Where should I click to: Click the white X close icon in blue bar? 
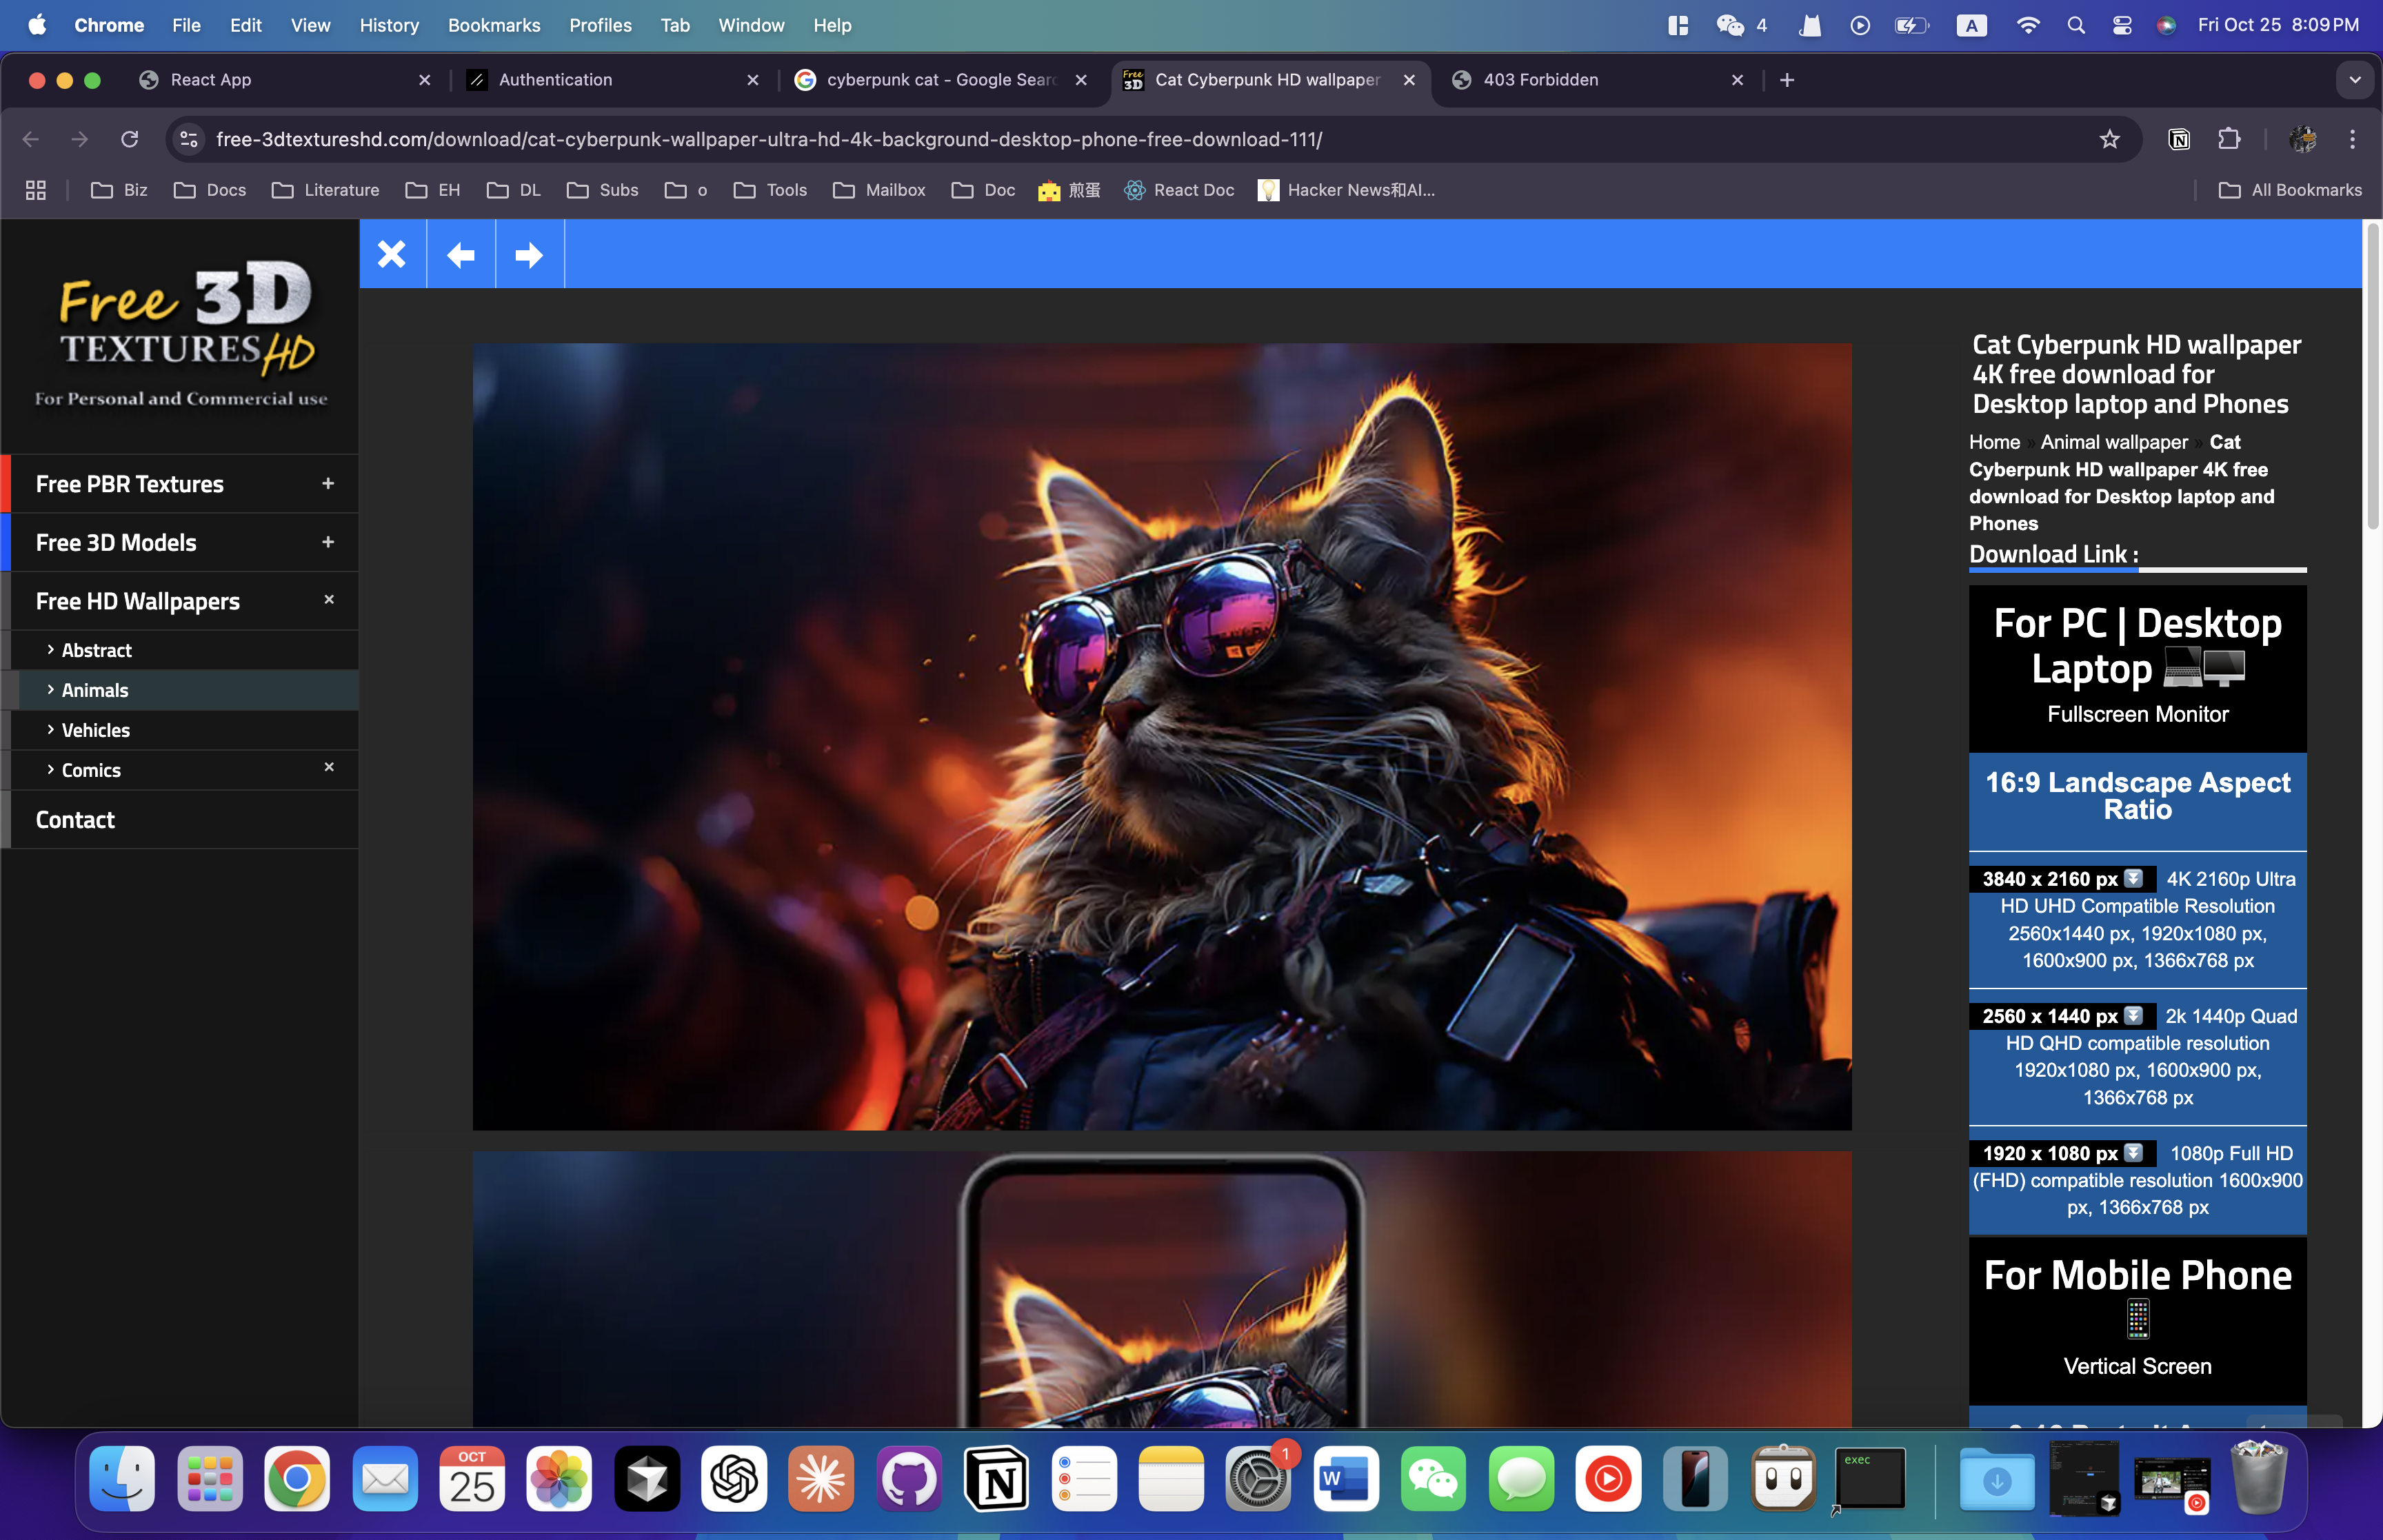(392, 255)
